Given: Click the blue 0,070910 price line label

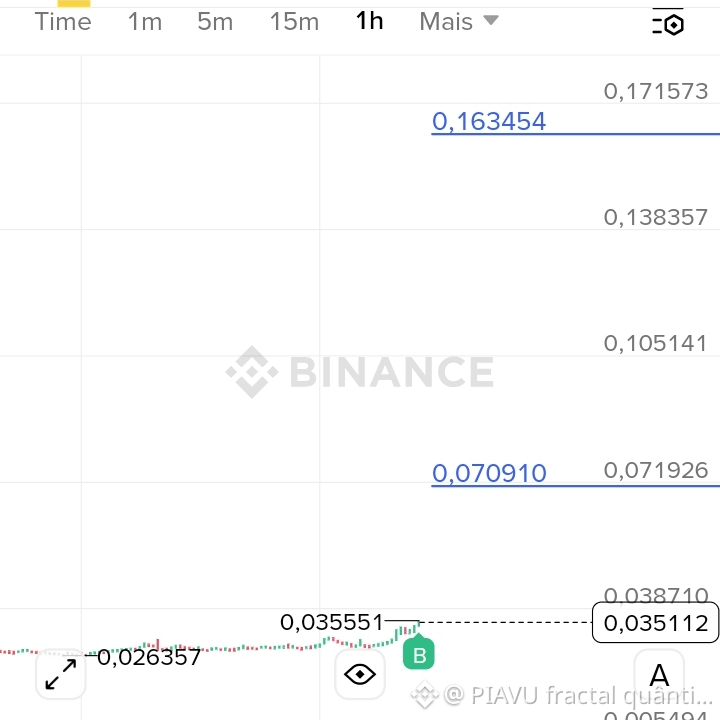Looking at the screenshot, I should [489, 473].
